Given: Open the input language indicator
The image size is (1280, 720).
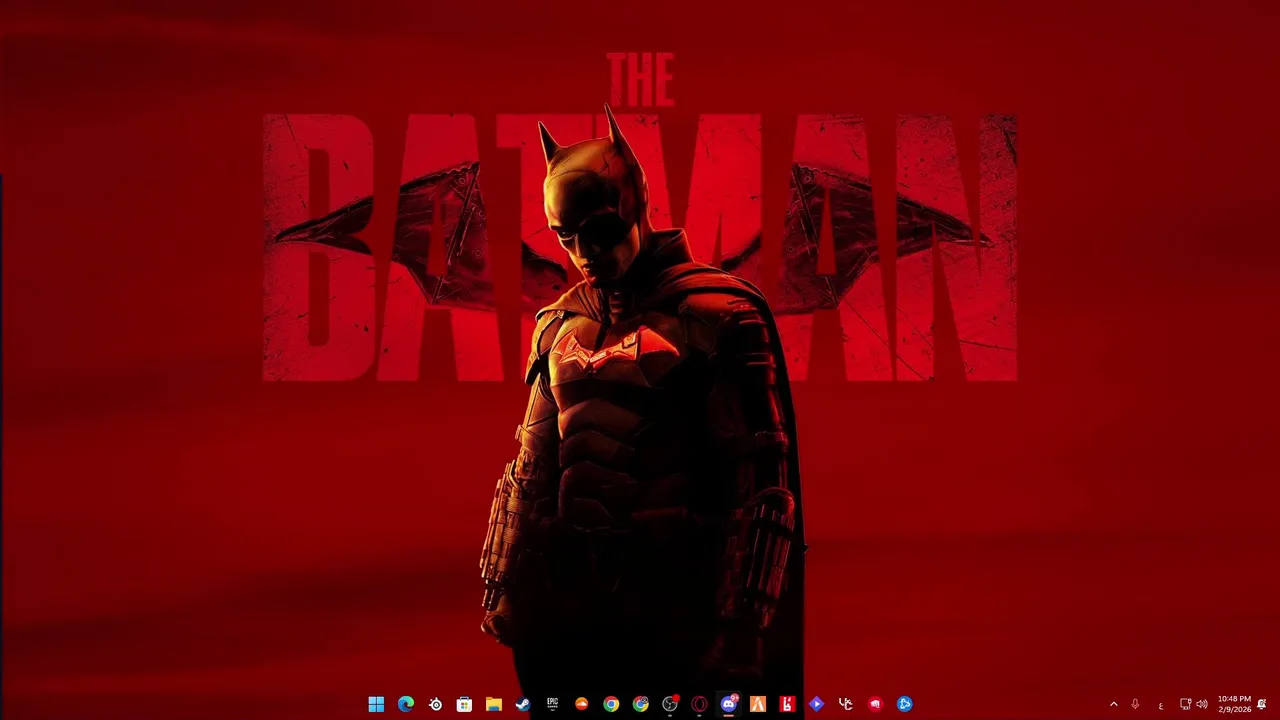Looking at the screenshot, I should click(1161, 705).
